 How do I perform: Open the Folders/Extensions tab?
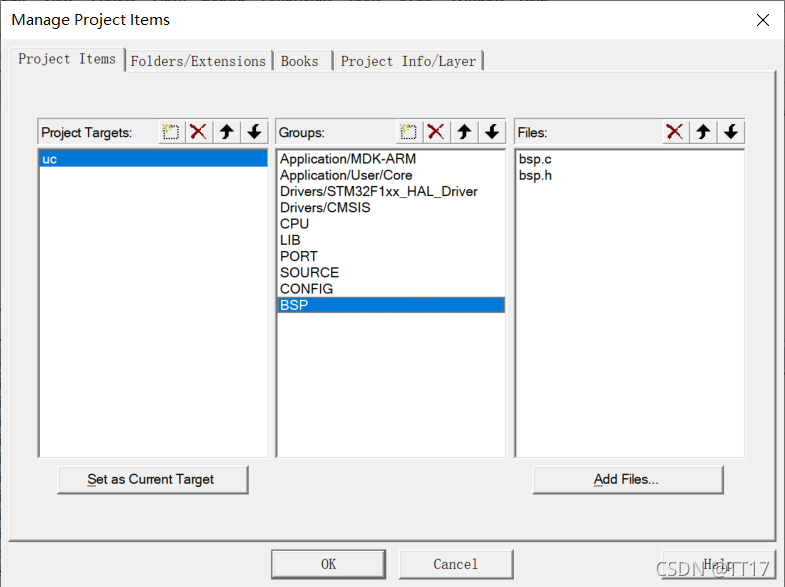pos(198,61)
